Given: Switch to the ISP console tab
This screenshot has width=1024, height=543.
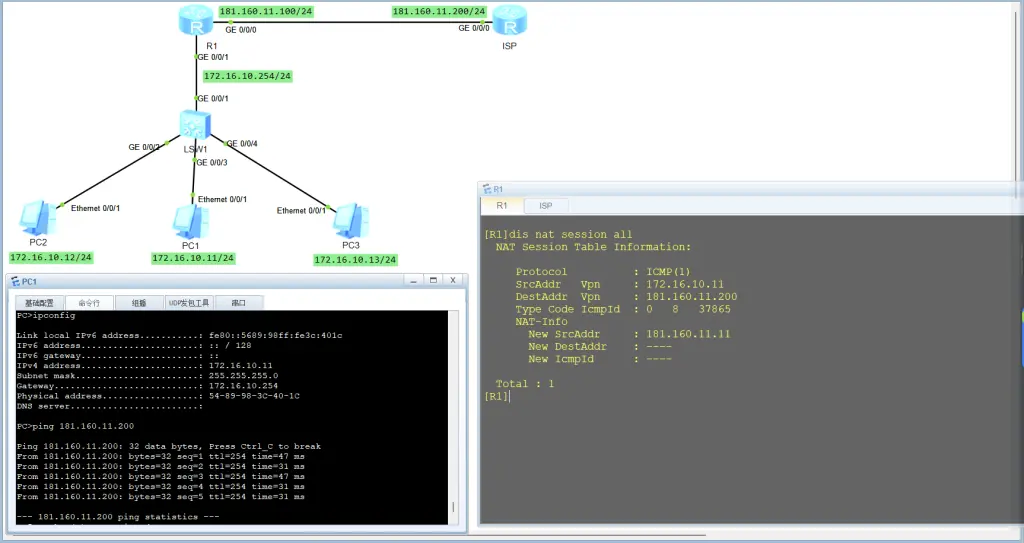Looking at the screenshot, I should [x=546, y=205].
